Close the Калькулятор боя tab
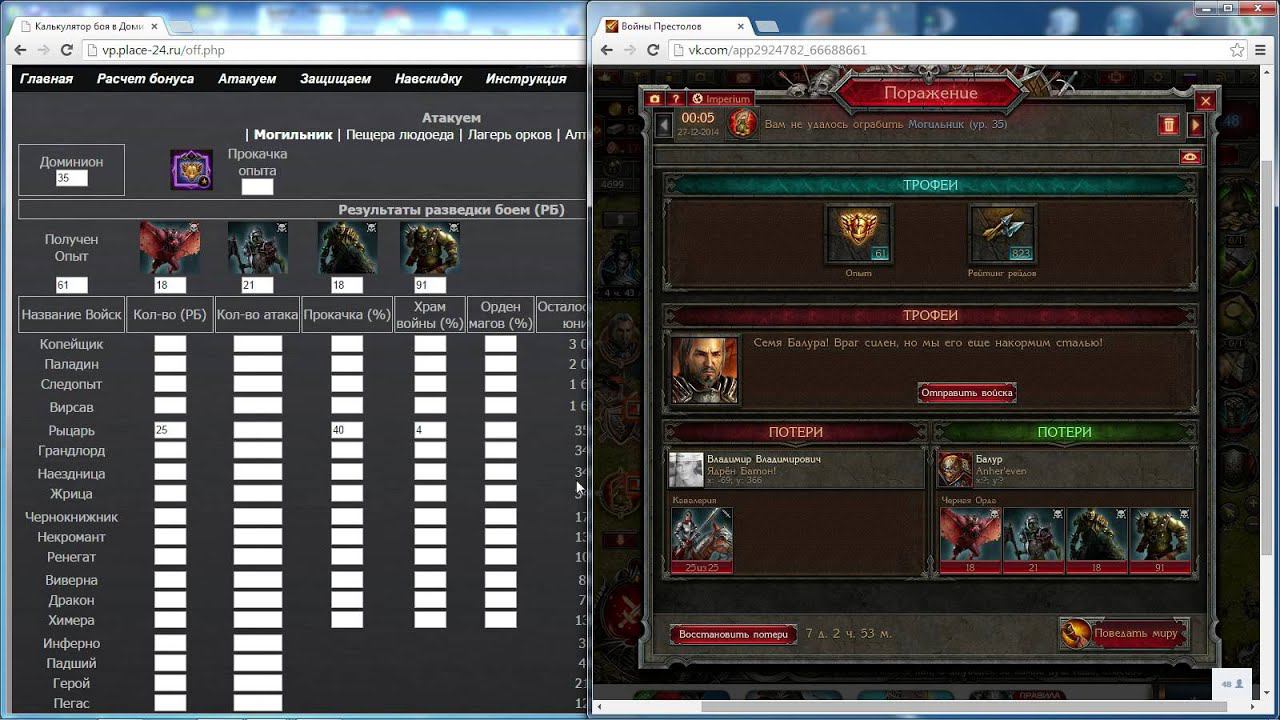1280x720 pixels. (152, 26)
